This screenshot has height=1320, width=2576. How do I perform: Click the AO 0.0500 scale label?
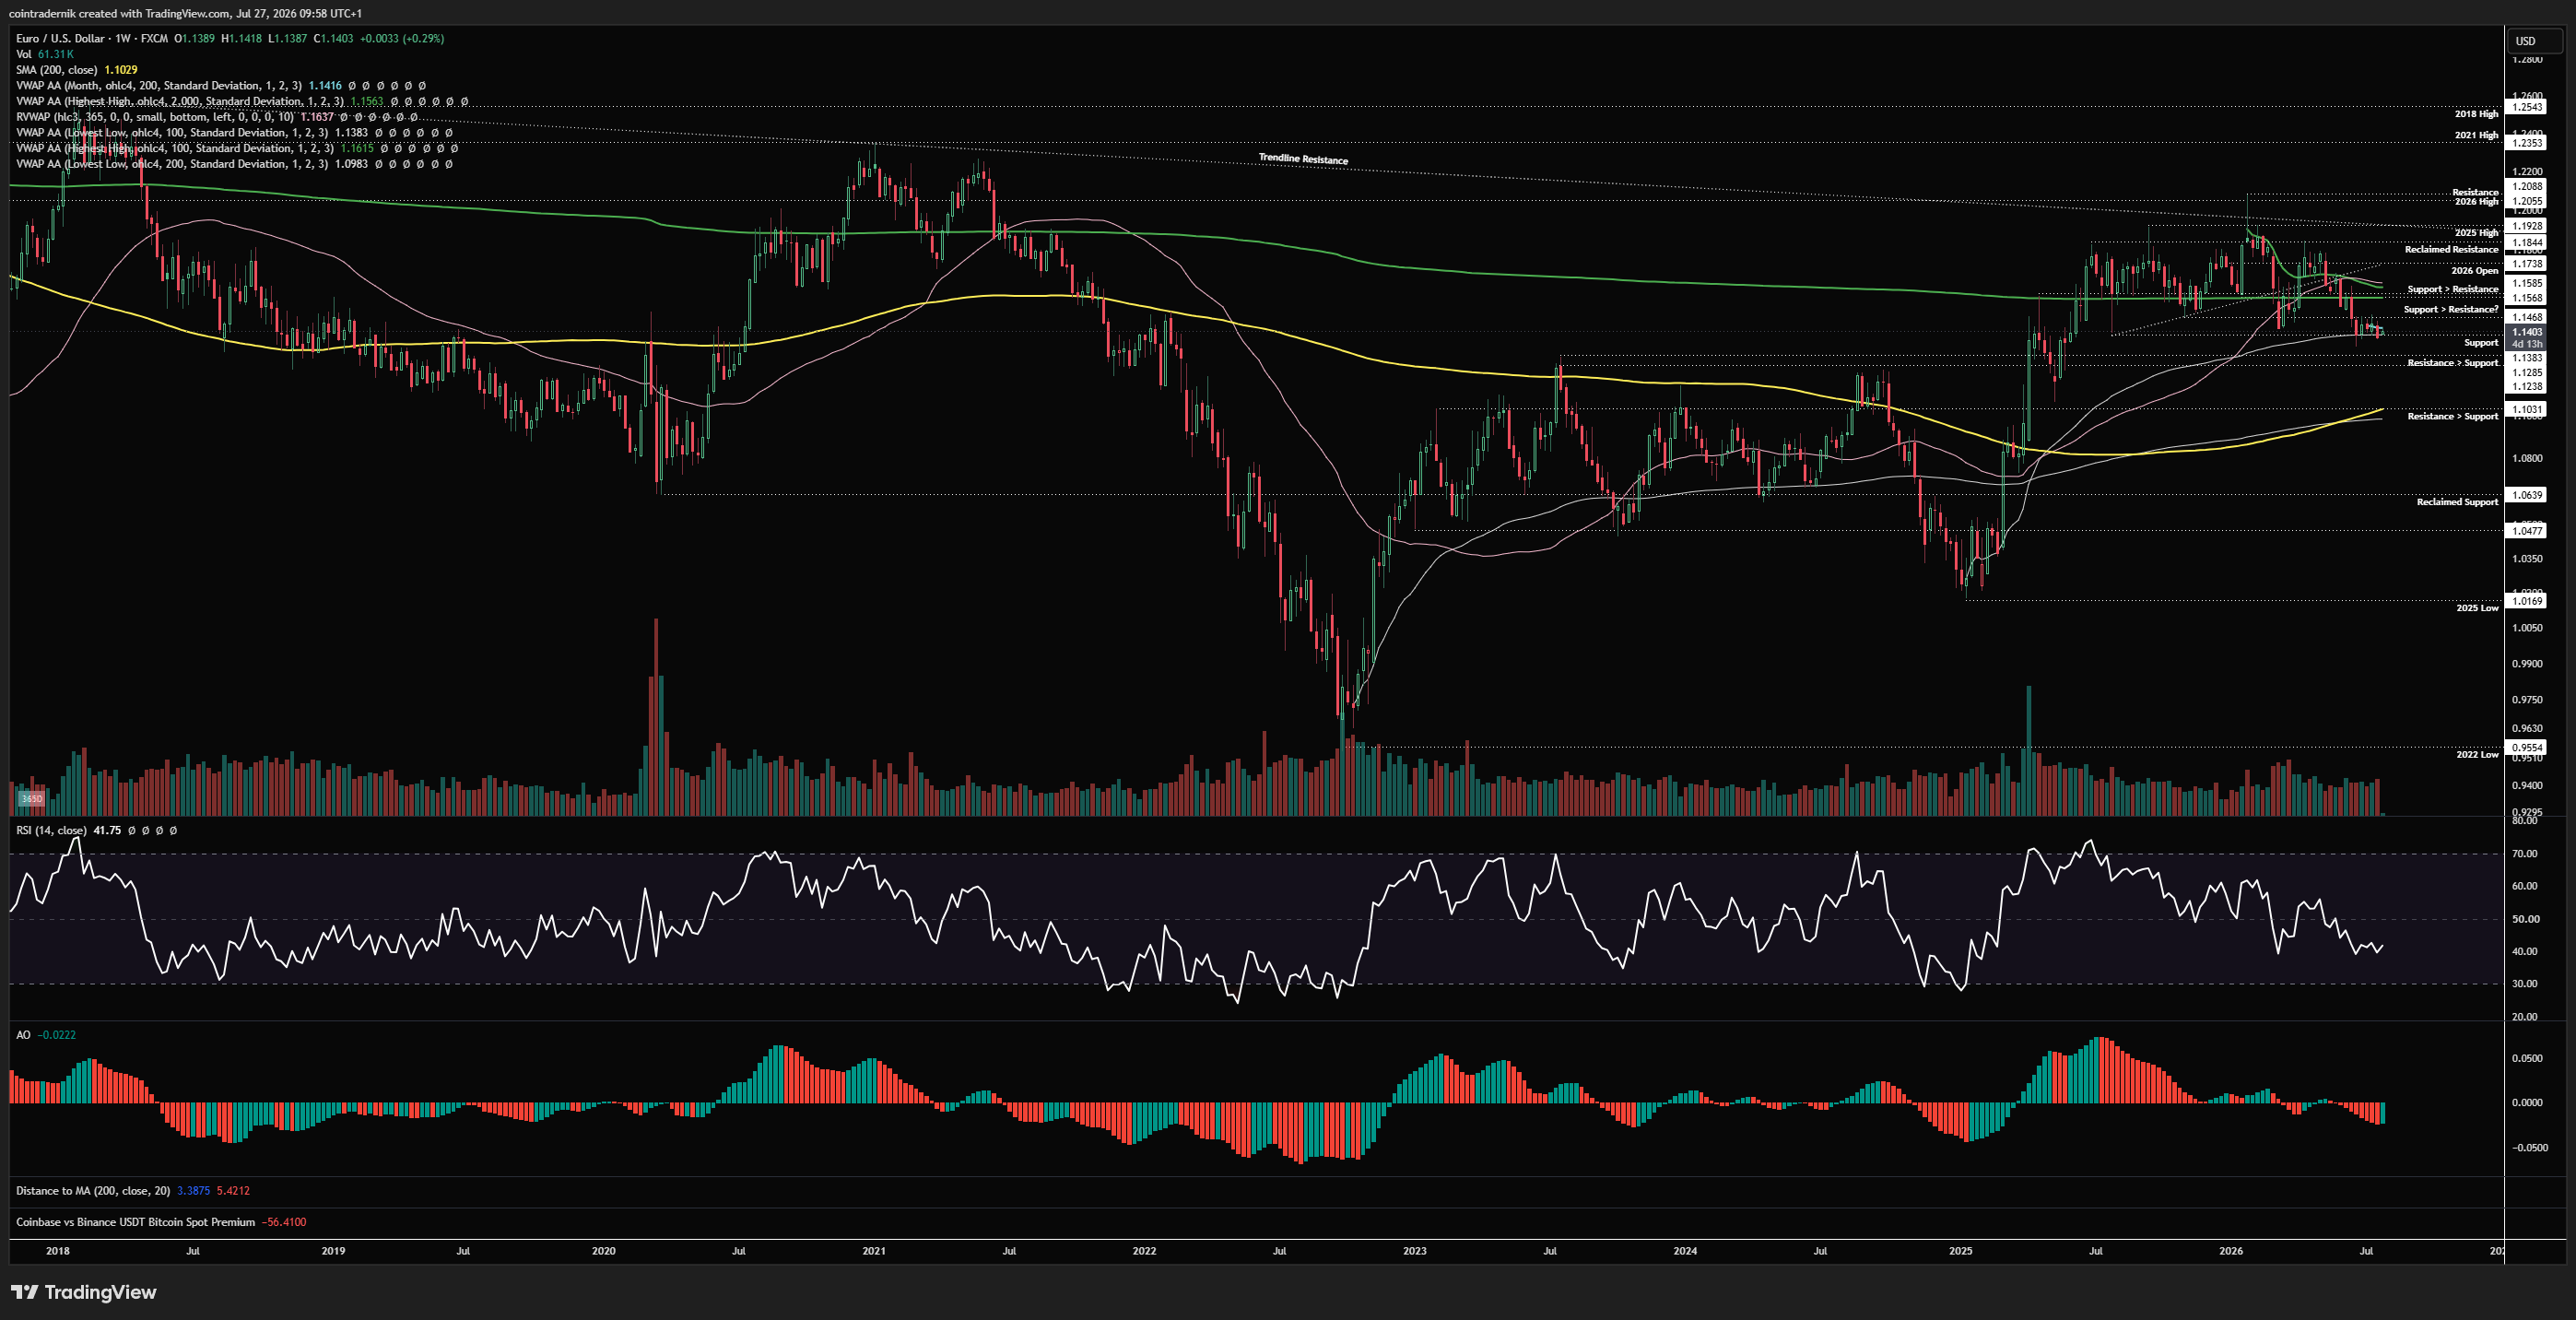pos(2528,1058)
